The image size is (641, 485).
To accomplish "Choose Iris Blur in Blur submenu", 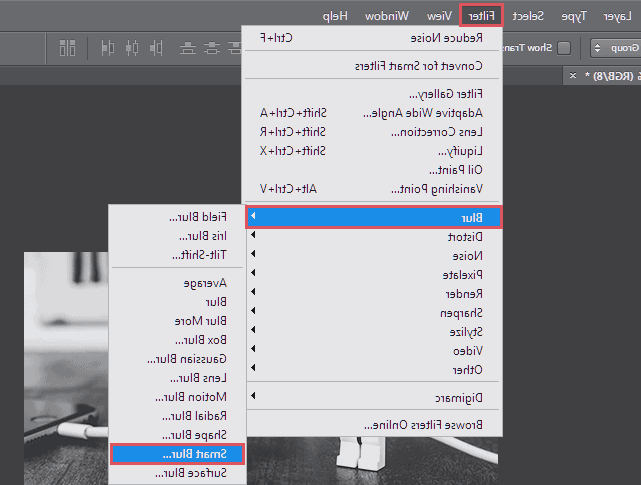I will click(177, 236).
